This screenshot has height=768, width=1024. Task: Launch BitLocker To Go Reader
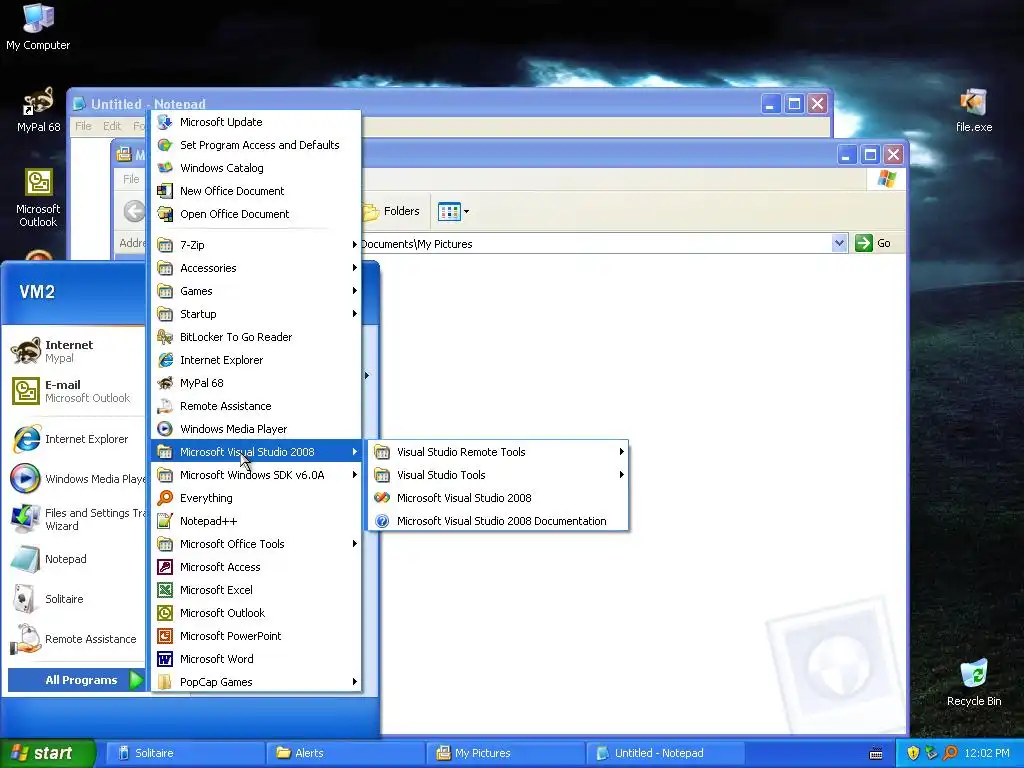[256, 337]
